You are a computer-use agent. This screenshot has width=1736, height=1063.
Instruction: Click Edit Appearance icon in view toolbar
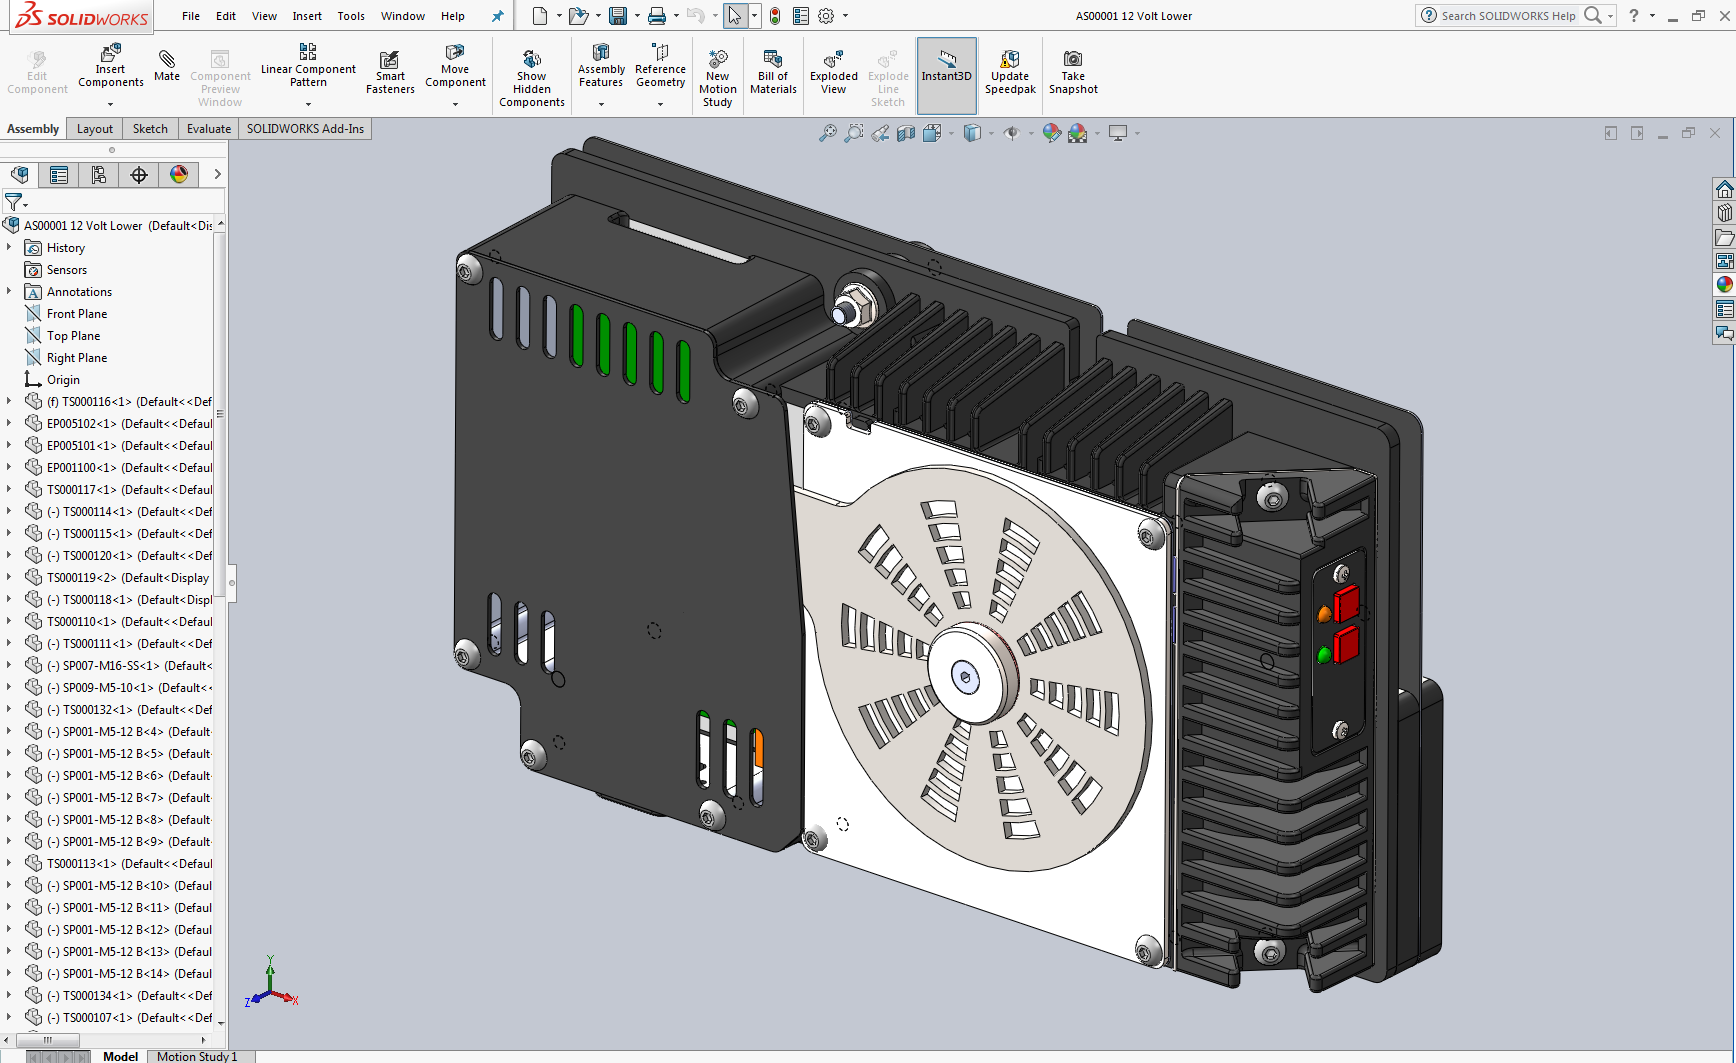point(1051,133)
